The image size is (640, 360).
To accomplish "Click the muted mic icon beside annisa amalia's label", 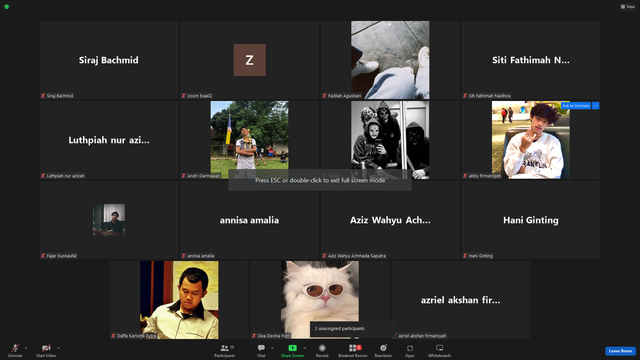I will 184,256.
